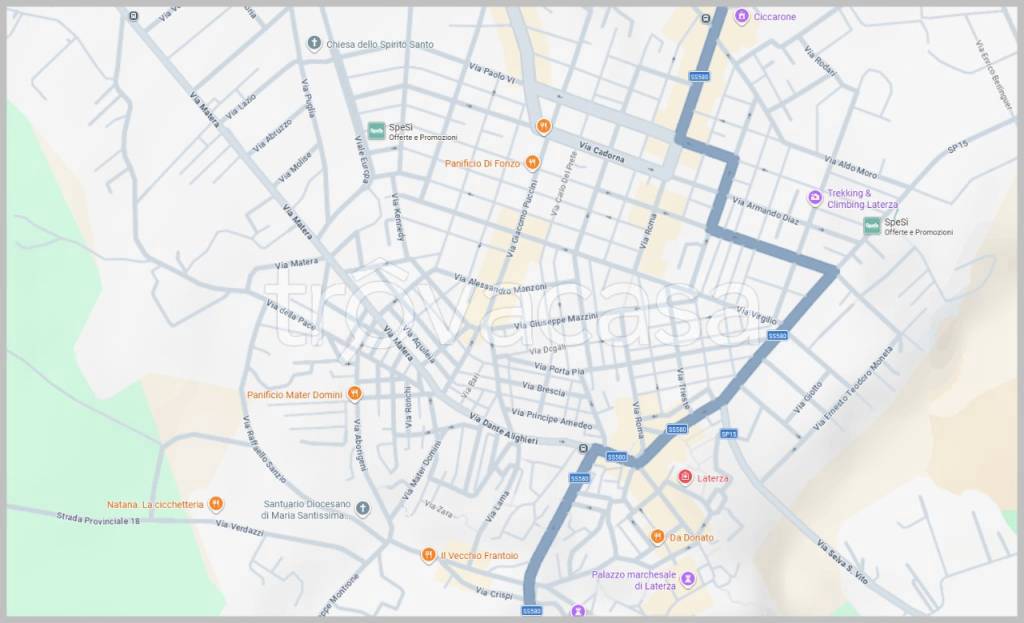Select the Ciccarone purple marker icon
Screen dimensions: 1024x623
pyautogui.click(x=741, y=16)
